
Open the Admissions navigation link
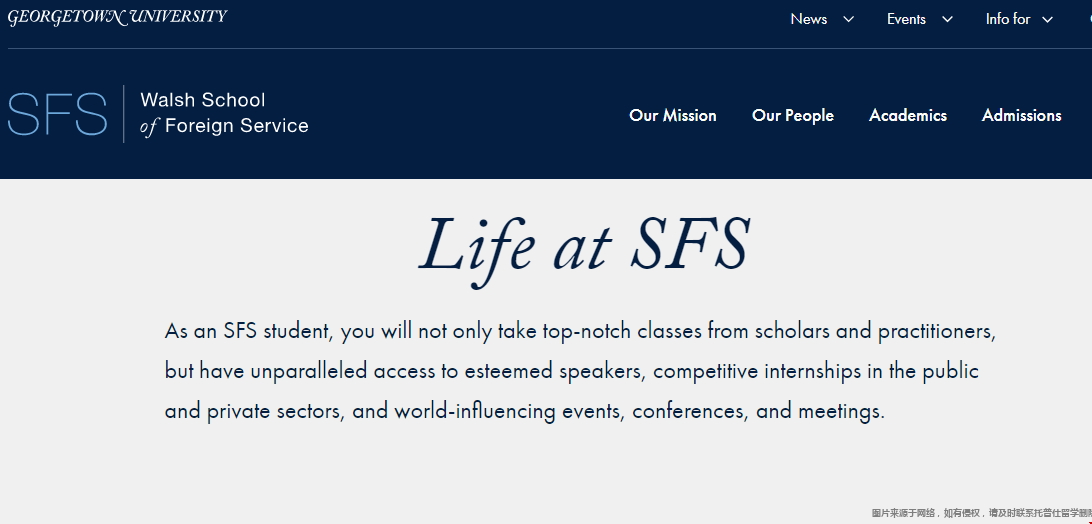tap(1022, 116)
